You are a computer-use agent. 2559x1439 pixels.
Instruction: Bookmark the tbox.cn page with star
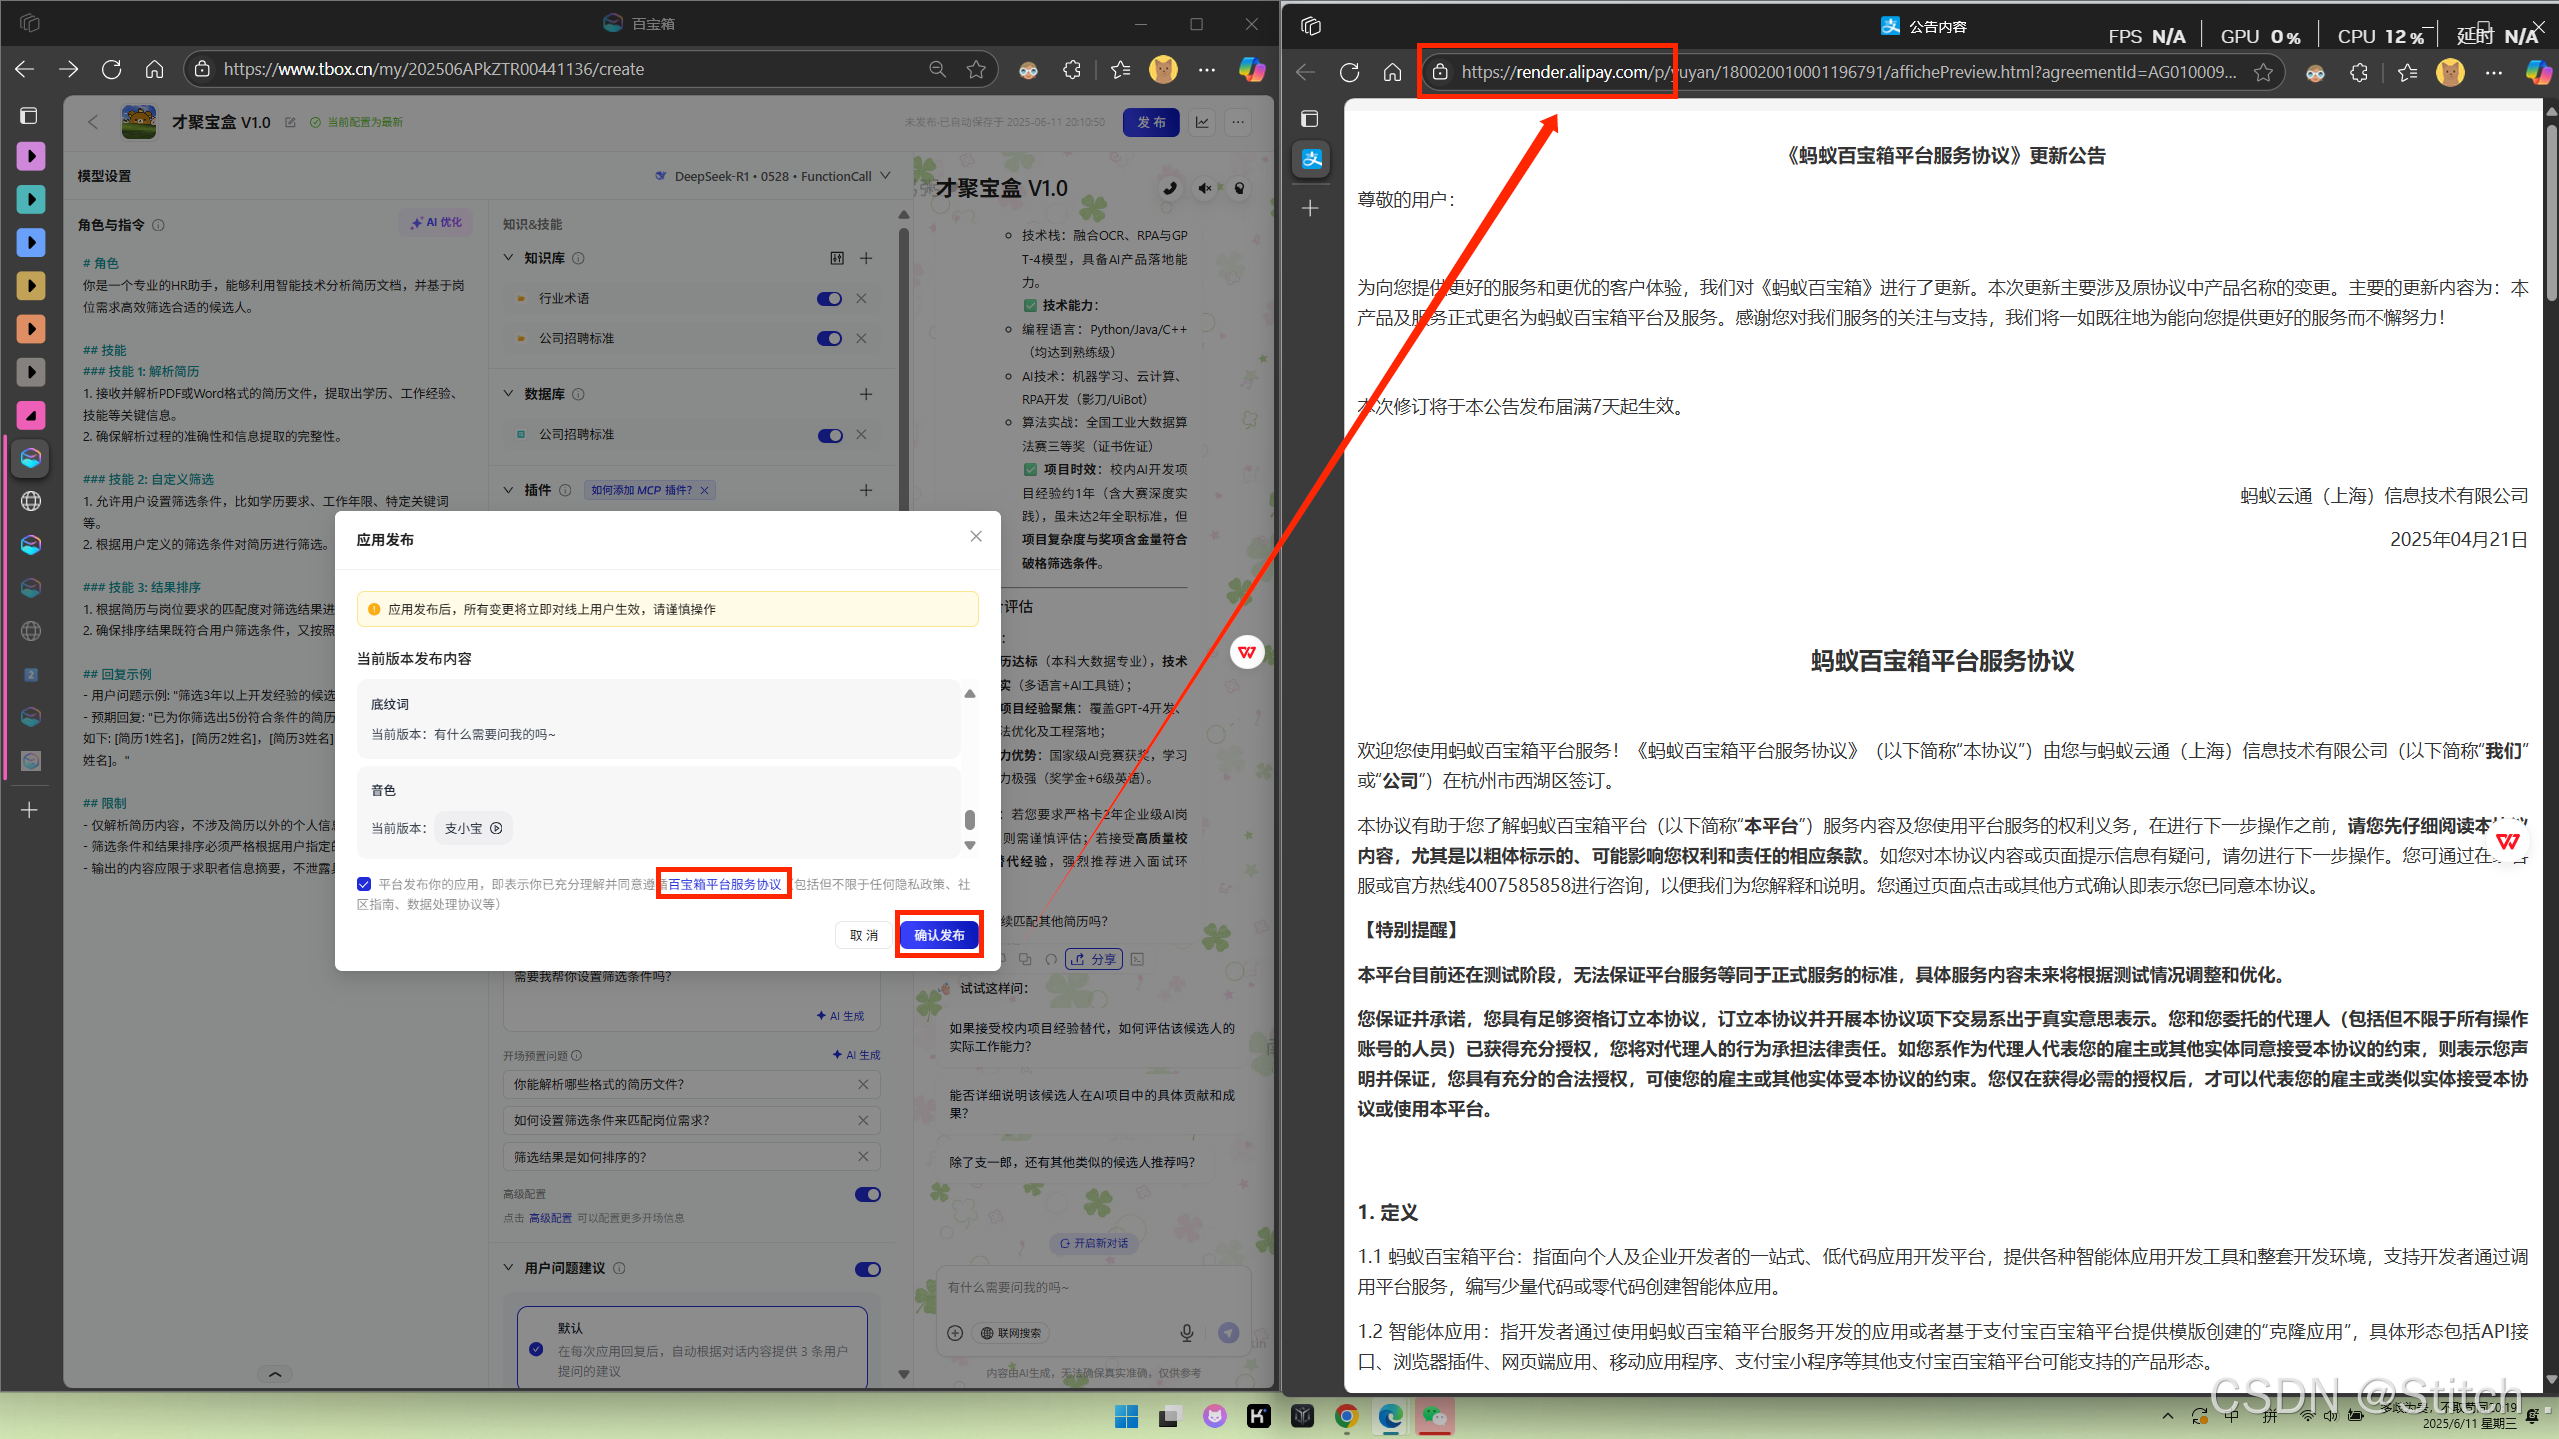(x=976, y=69)
